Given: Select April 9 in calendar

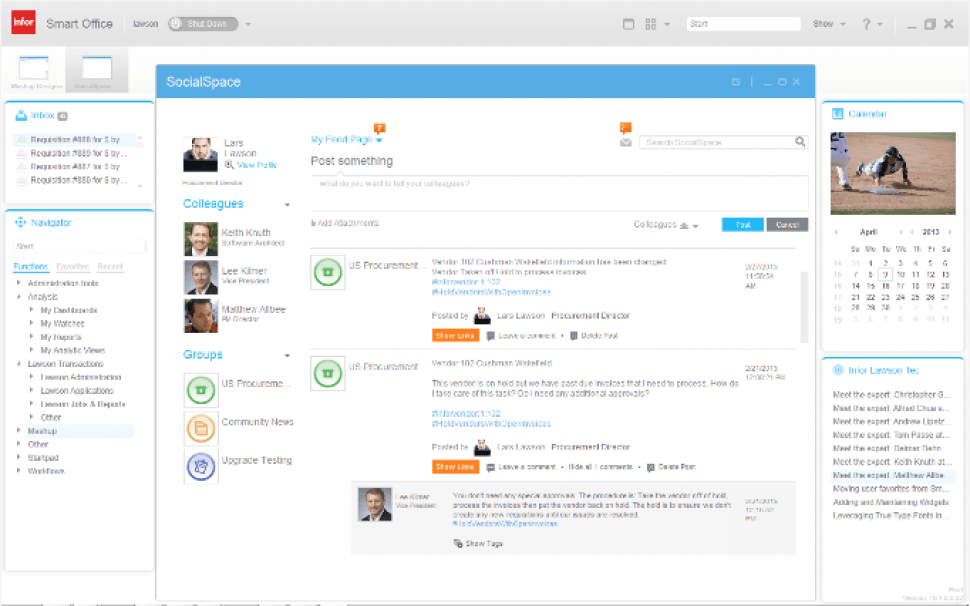Looking at the screenshot, I should click(x=885, y=275).
